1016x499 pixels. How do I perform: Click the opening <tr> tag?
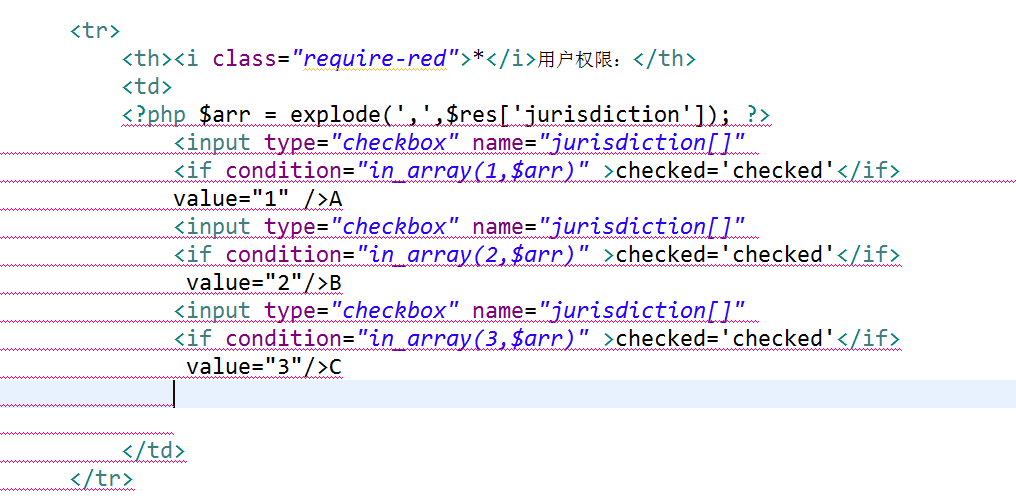tap(95, 30)
